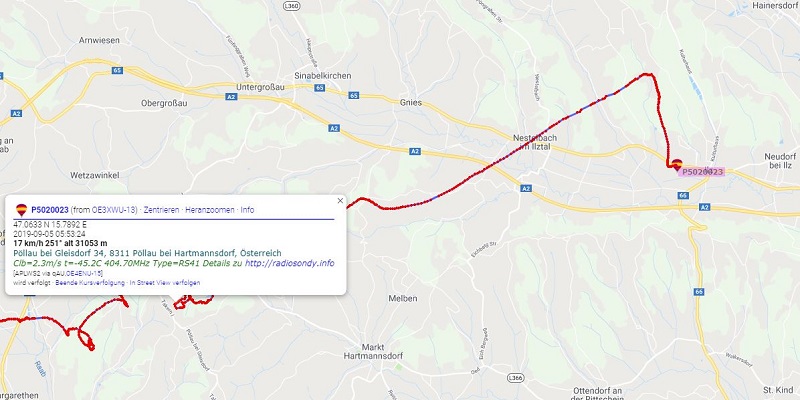Image resolution: width=800 pixels, height=400 pixels.
Task: Click the A2 highway shield near Untergroßau
Action: pos(232,96)
